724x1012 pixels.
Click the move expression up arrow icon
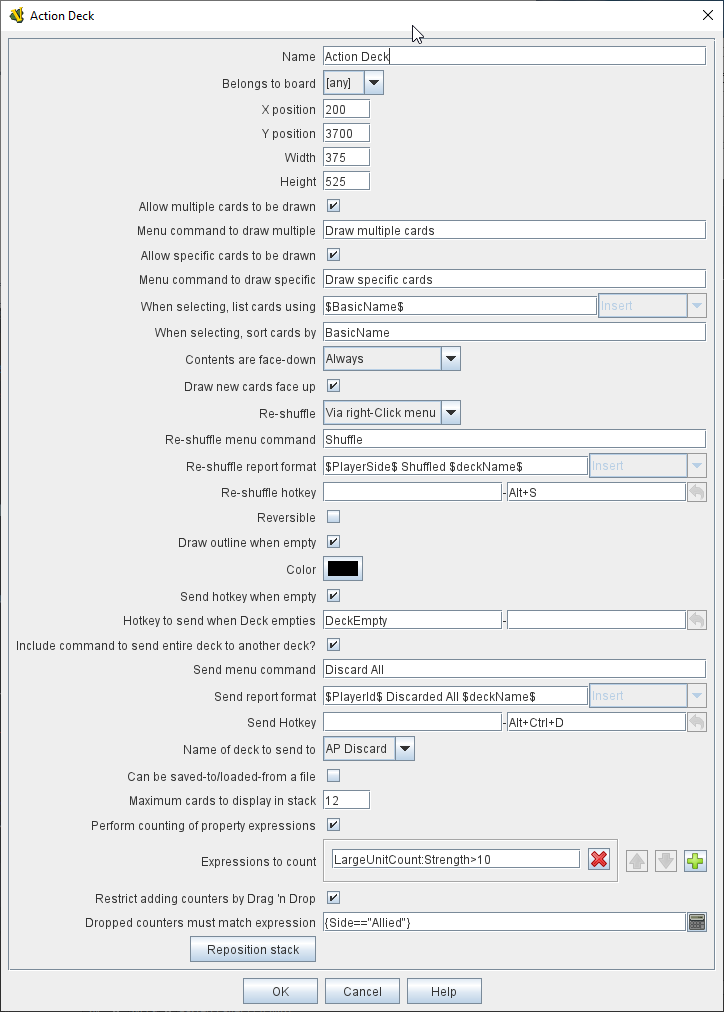[637, 860]
